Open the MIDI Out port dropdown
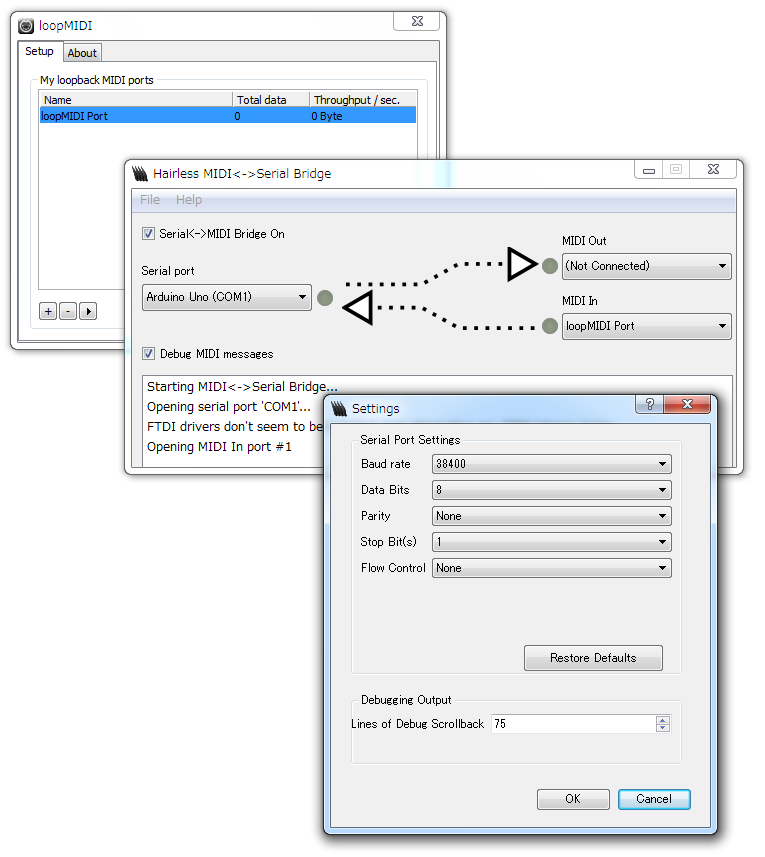Viewport: 765px width, 857px height. (x=646, y=266)
